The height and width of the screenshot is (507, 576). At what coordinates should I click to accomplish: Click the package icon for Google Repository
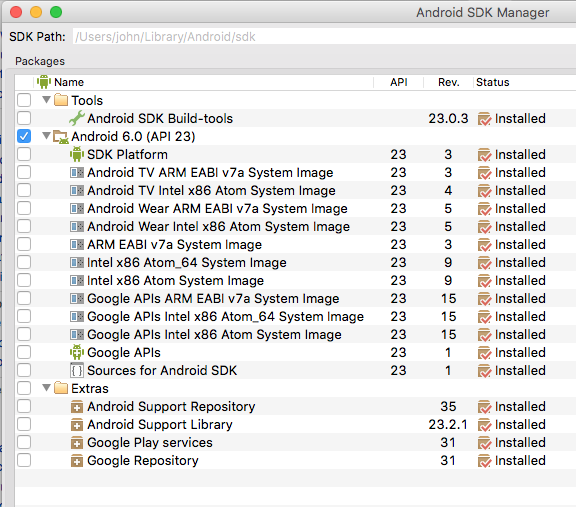pos(77,460)
